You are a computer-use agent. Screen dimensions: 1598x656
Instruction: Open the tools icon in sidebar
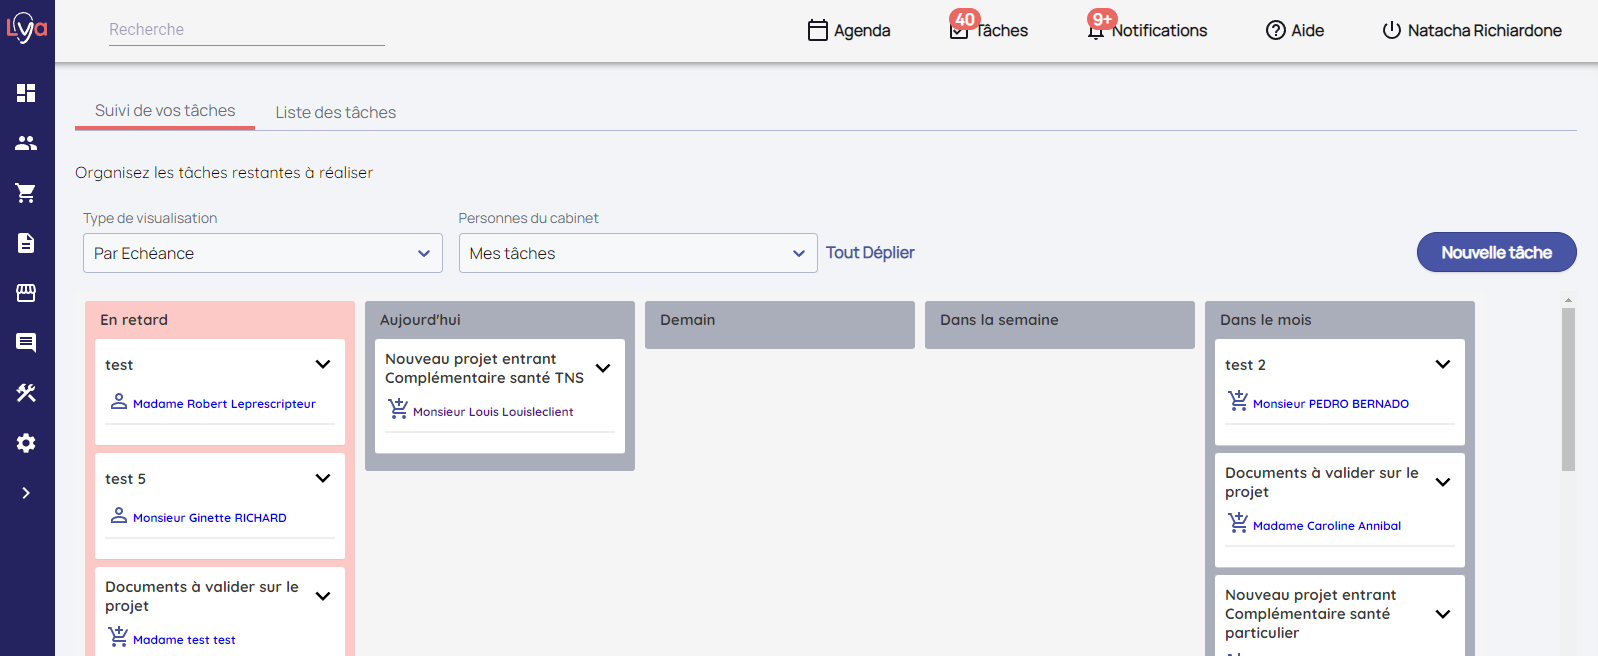click(26, 393)
